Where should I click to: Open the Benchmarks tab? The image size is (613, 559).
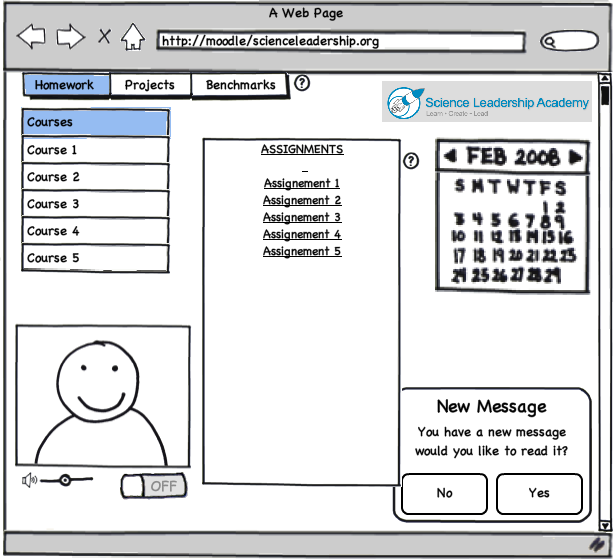point(240,85)
